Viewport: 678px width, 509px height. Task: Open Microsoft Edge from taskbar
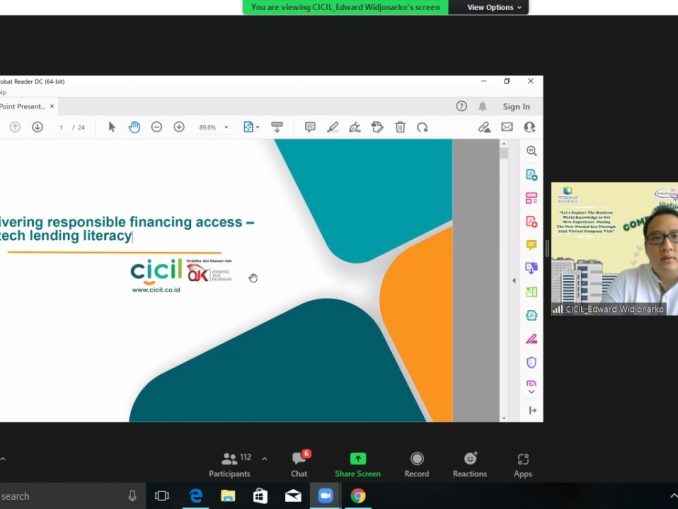tap(195, 496)
